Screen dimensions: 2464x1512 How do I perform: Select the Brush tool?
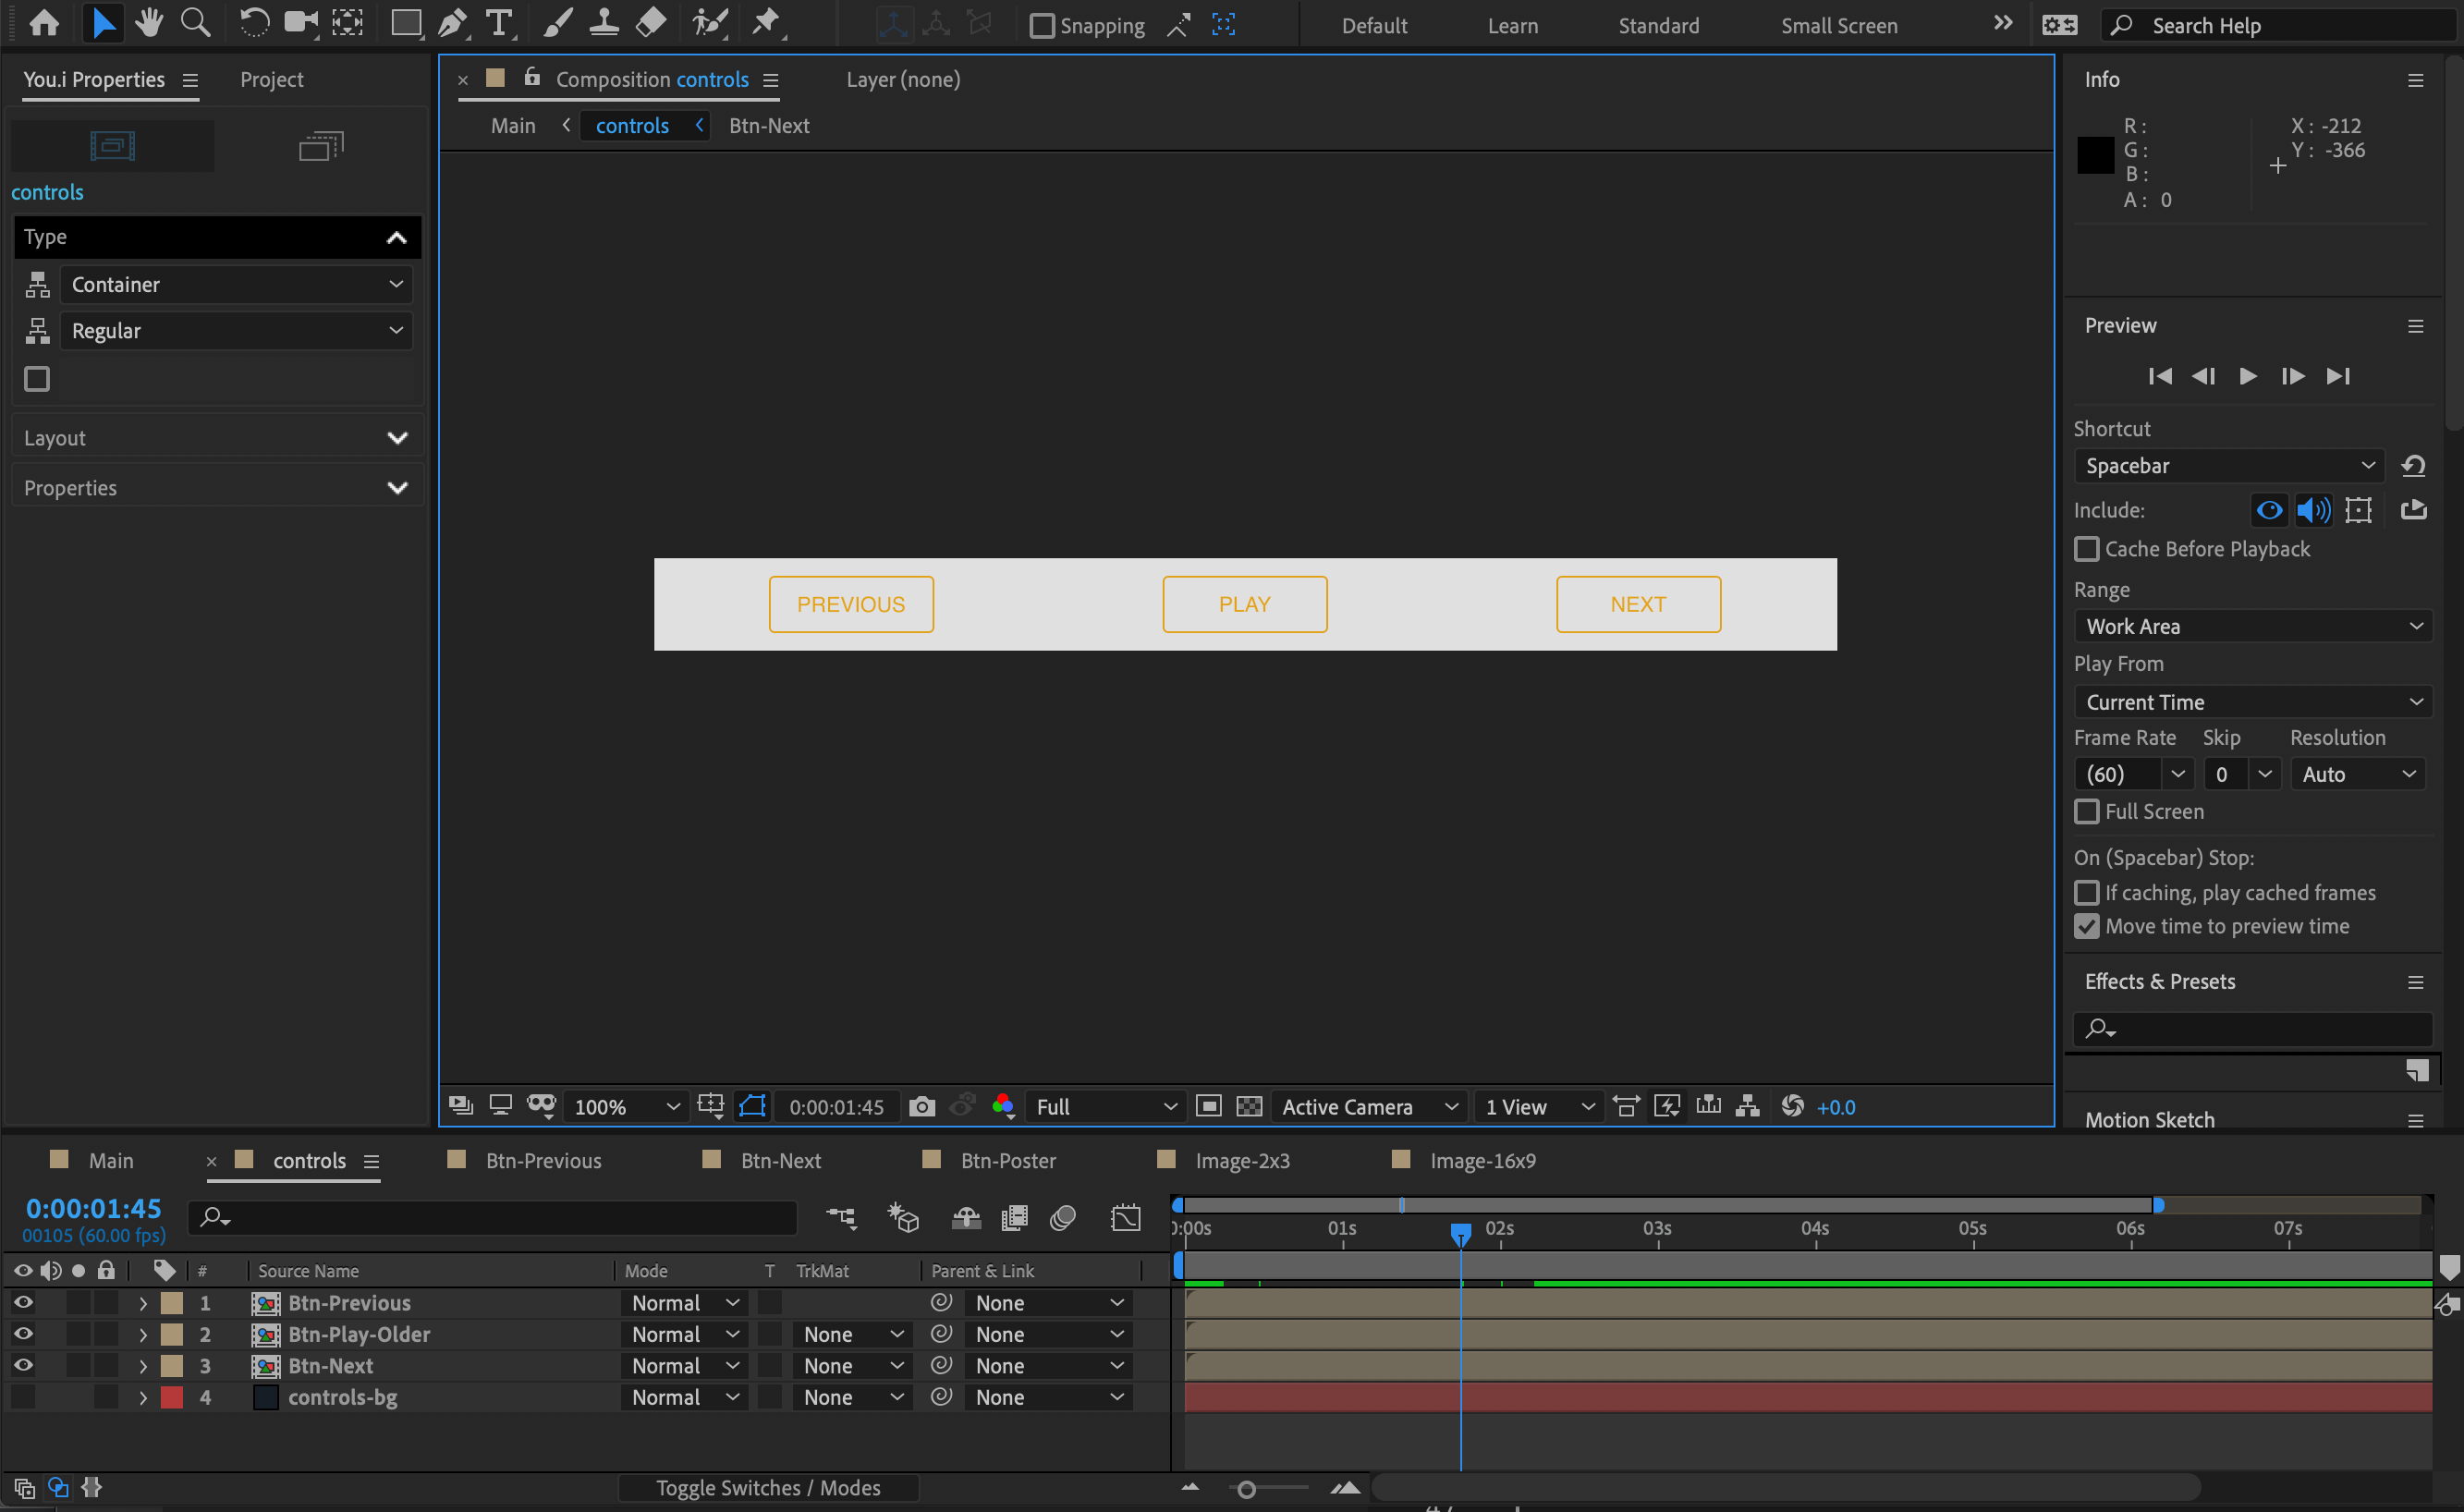pyautogui.click(x=558, y=23)
